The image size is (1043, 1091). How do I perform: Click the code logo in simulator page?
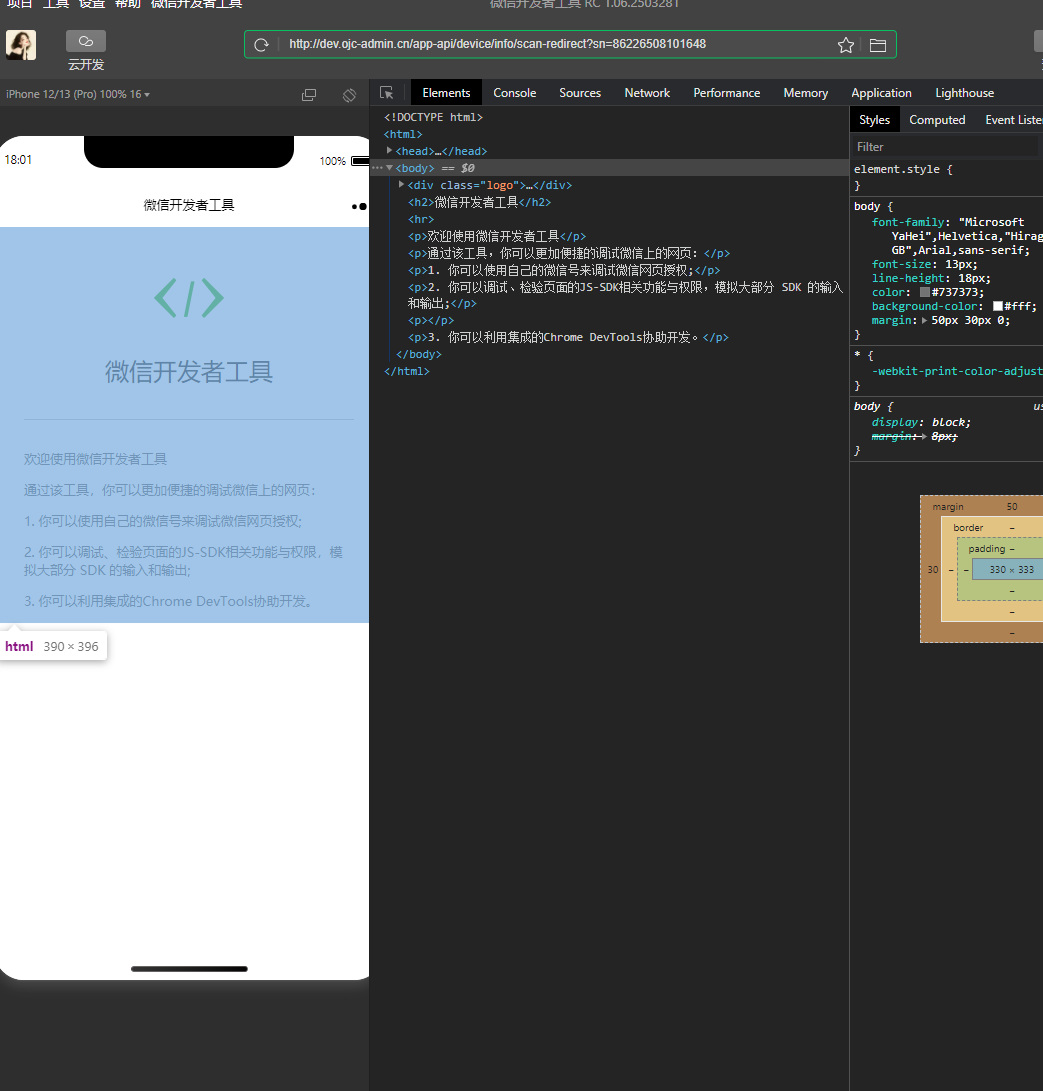(x=189, y=298)
